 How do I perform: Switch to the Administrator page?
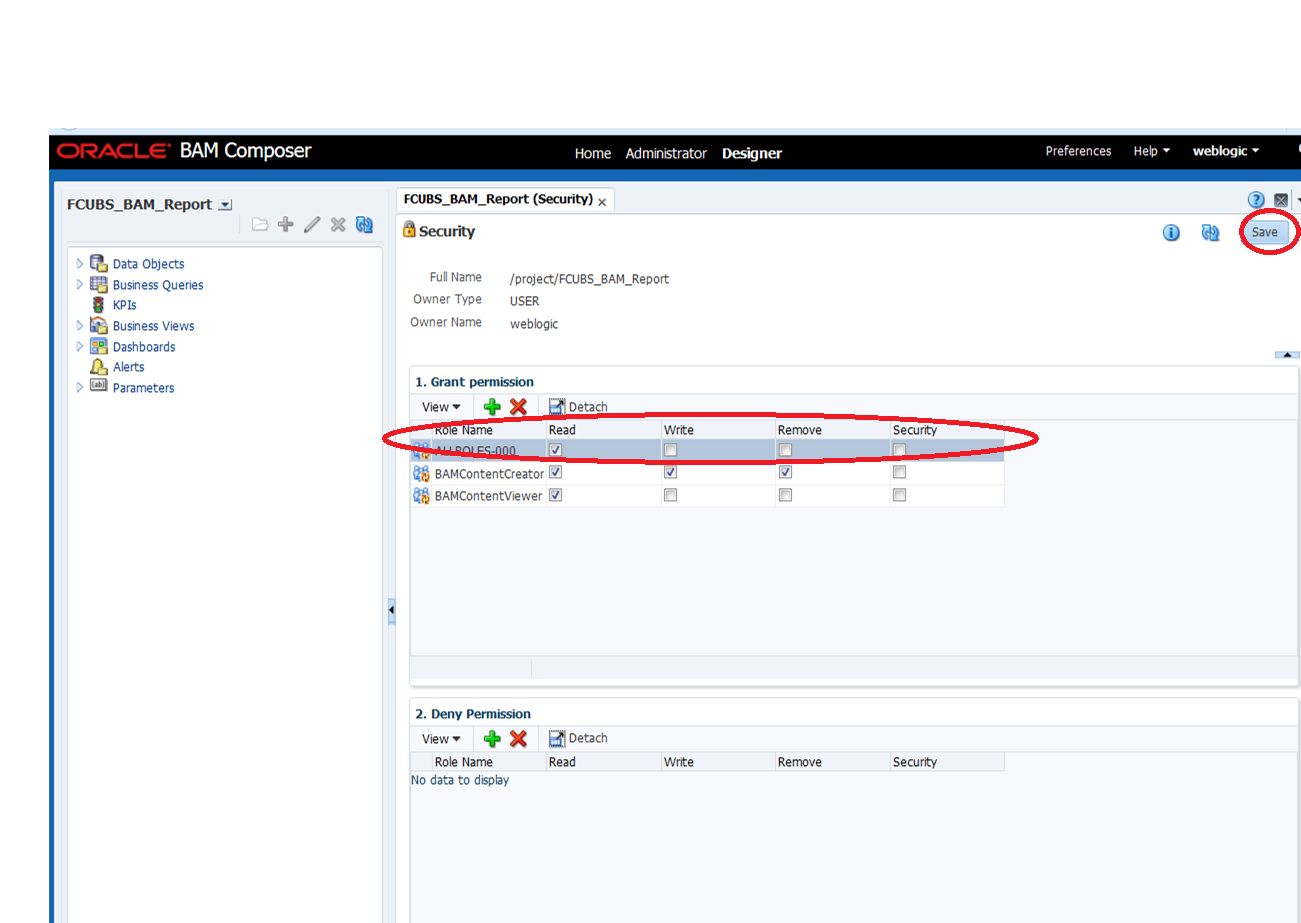tap(666, 153)
